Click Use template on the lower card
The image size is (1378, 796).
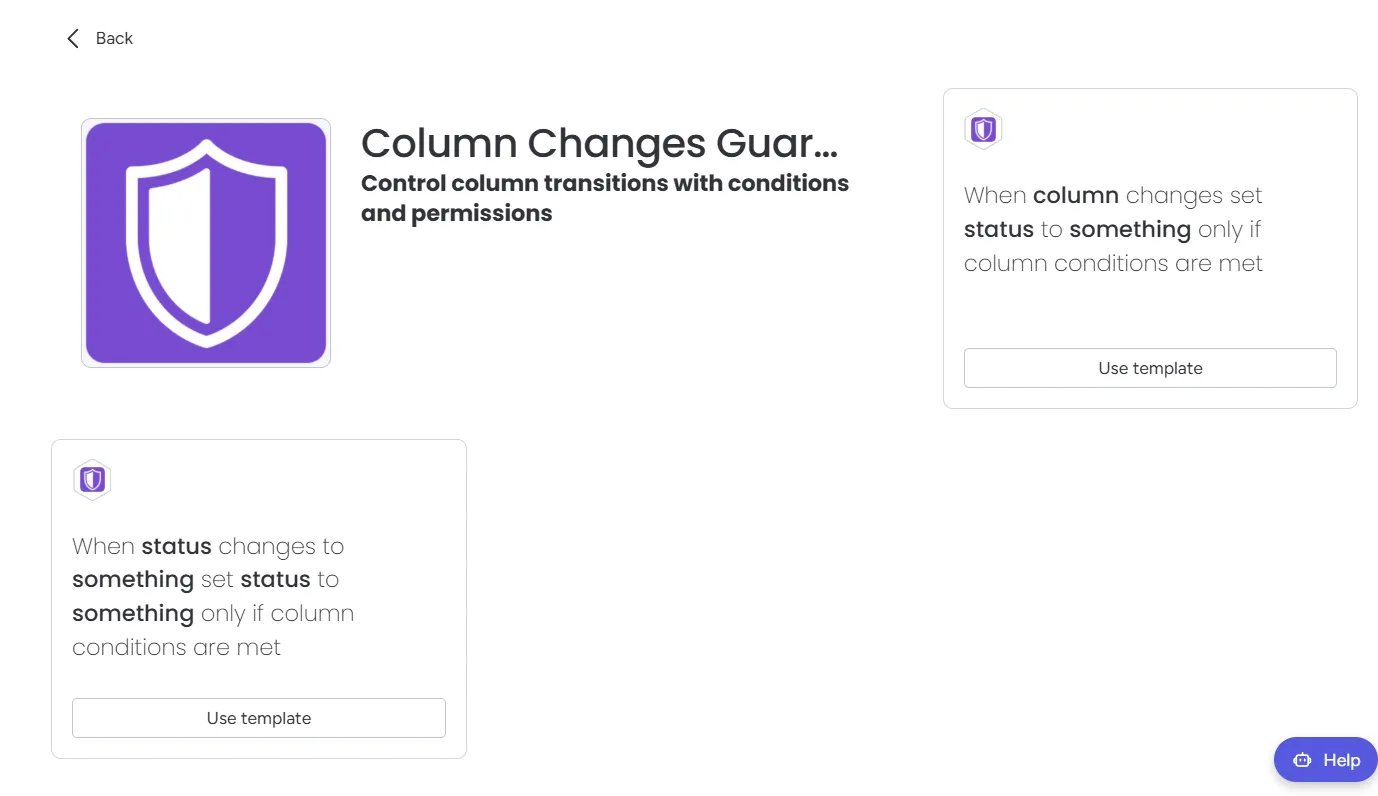(x=258, y=718)
